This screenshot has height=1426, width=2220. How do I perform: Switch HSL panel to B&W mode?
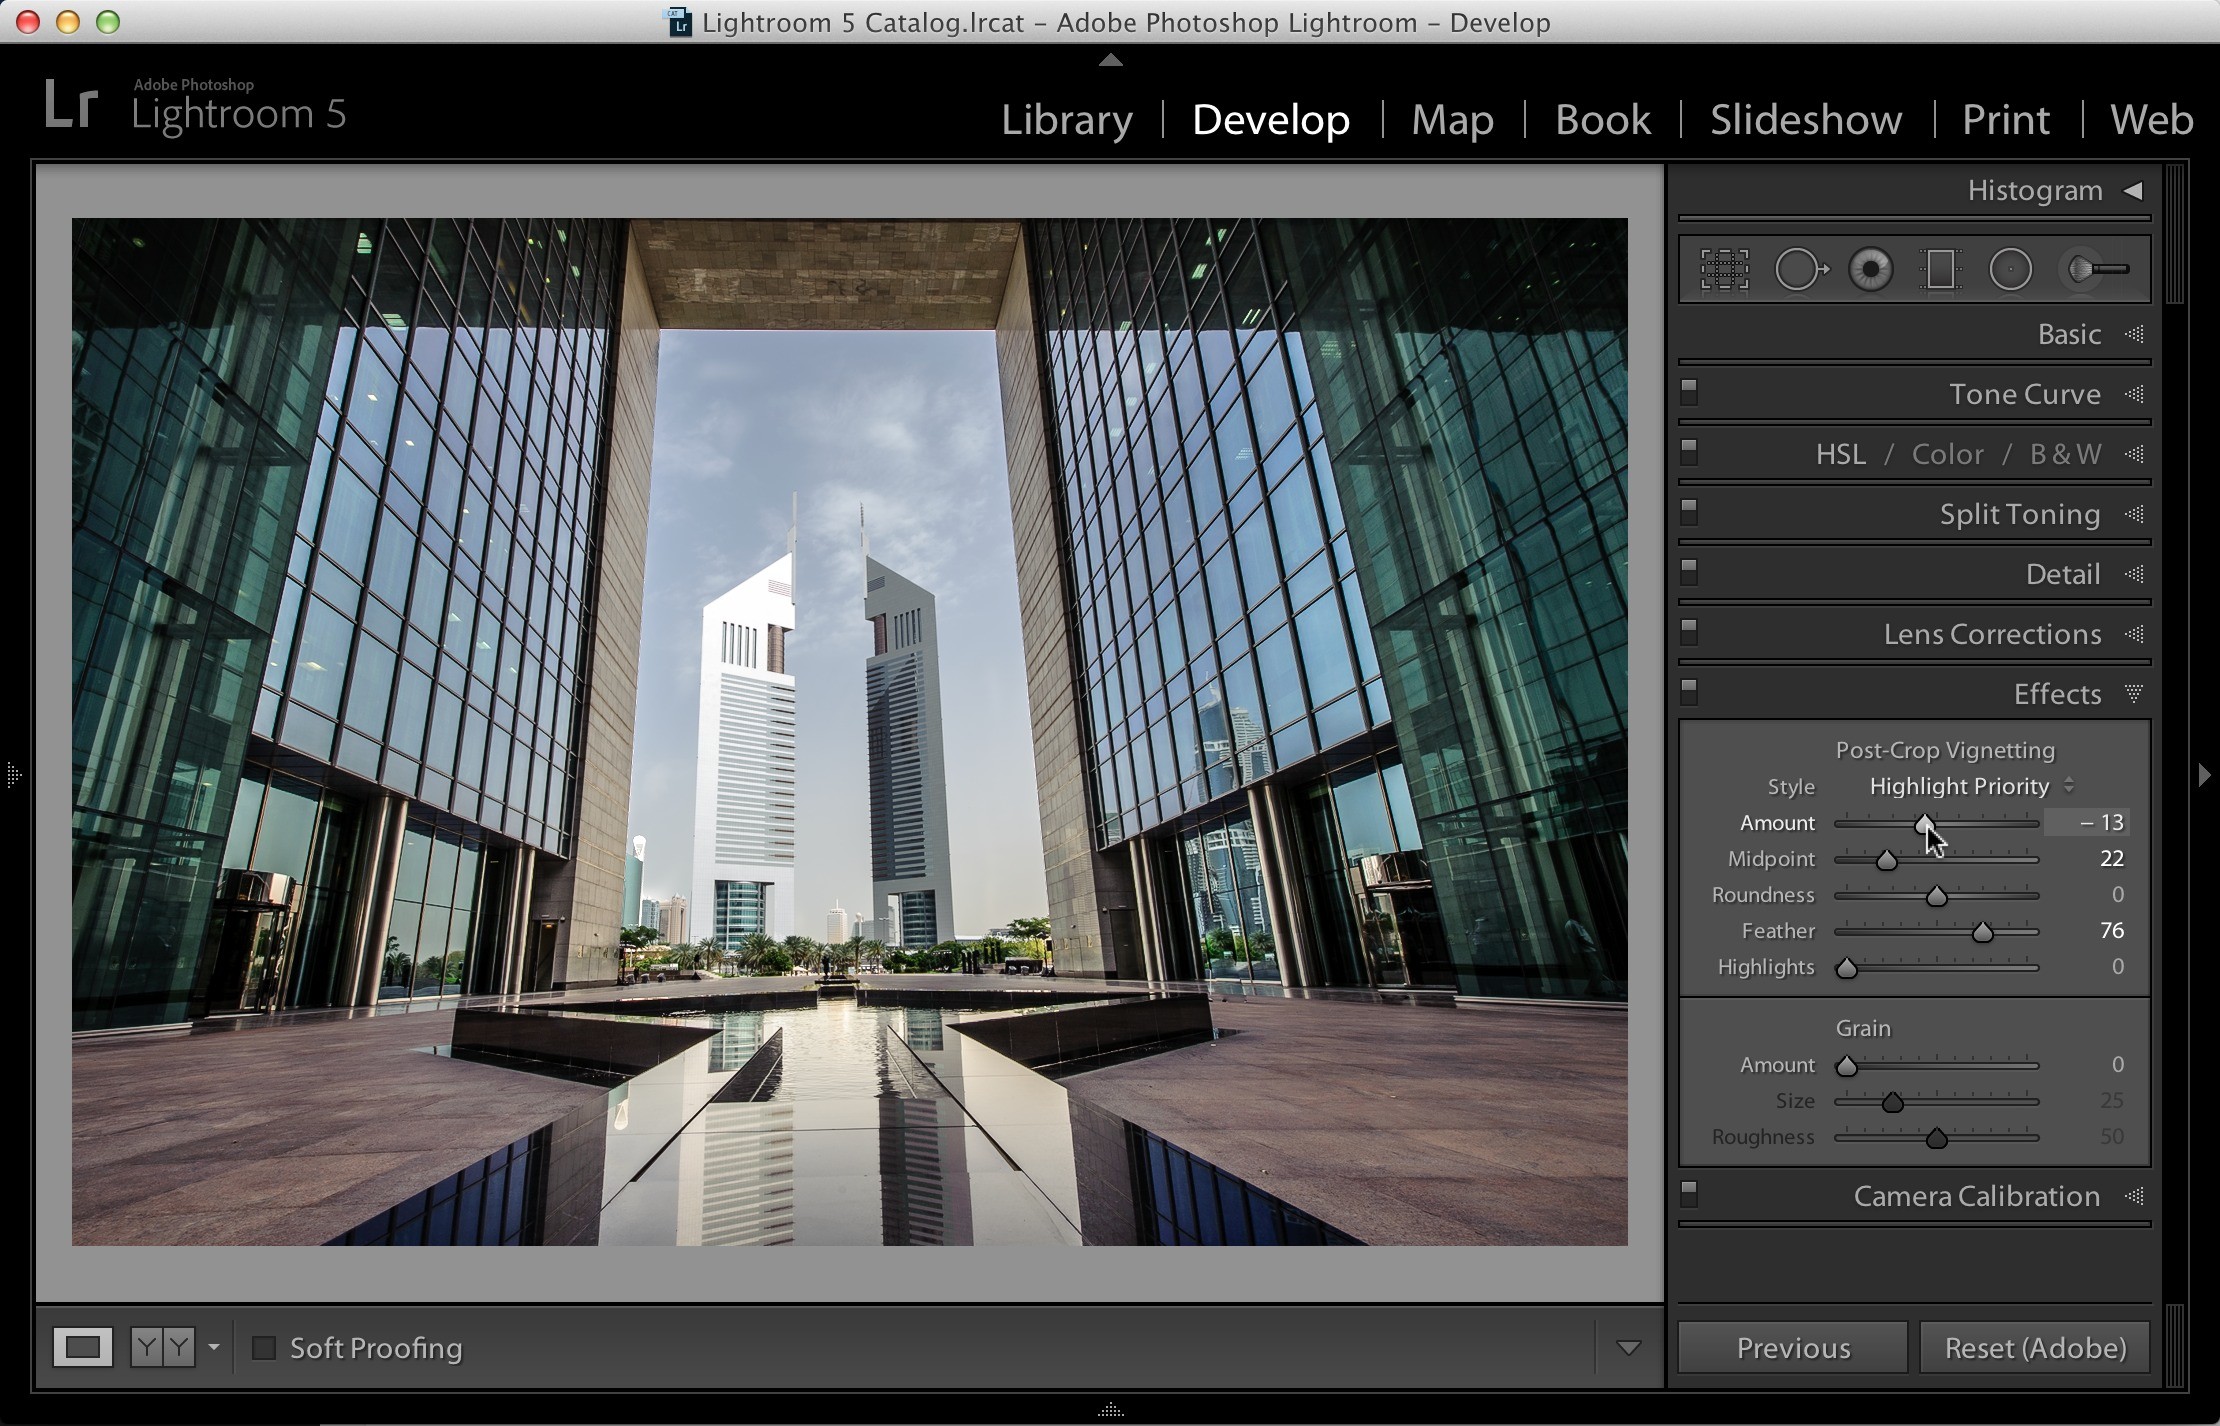click(x=2065, y=454)
